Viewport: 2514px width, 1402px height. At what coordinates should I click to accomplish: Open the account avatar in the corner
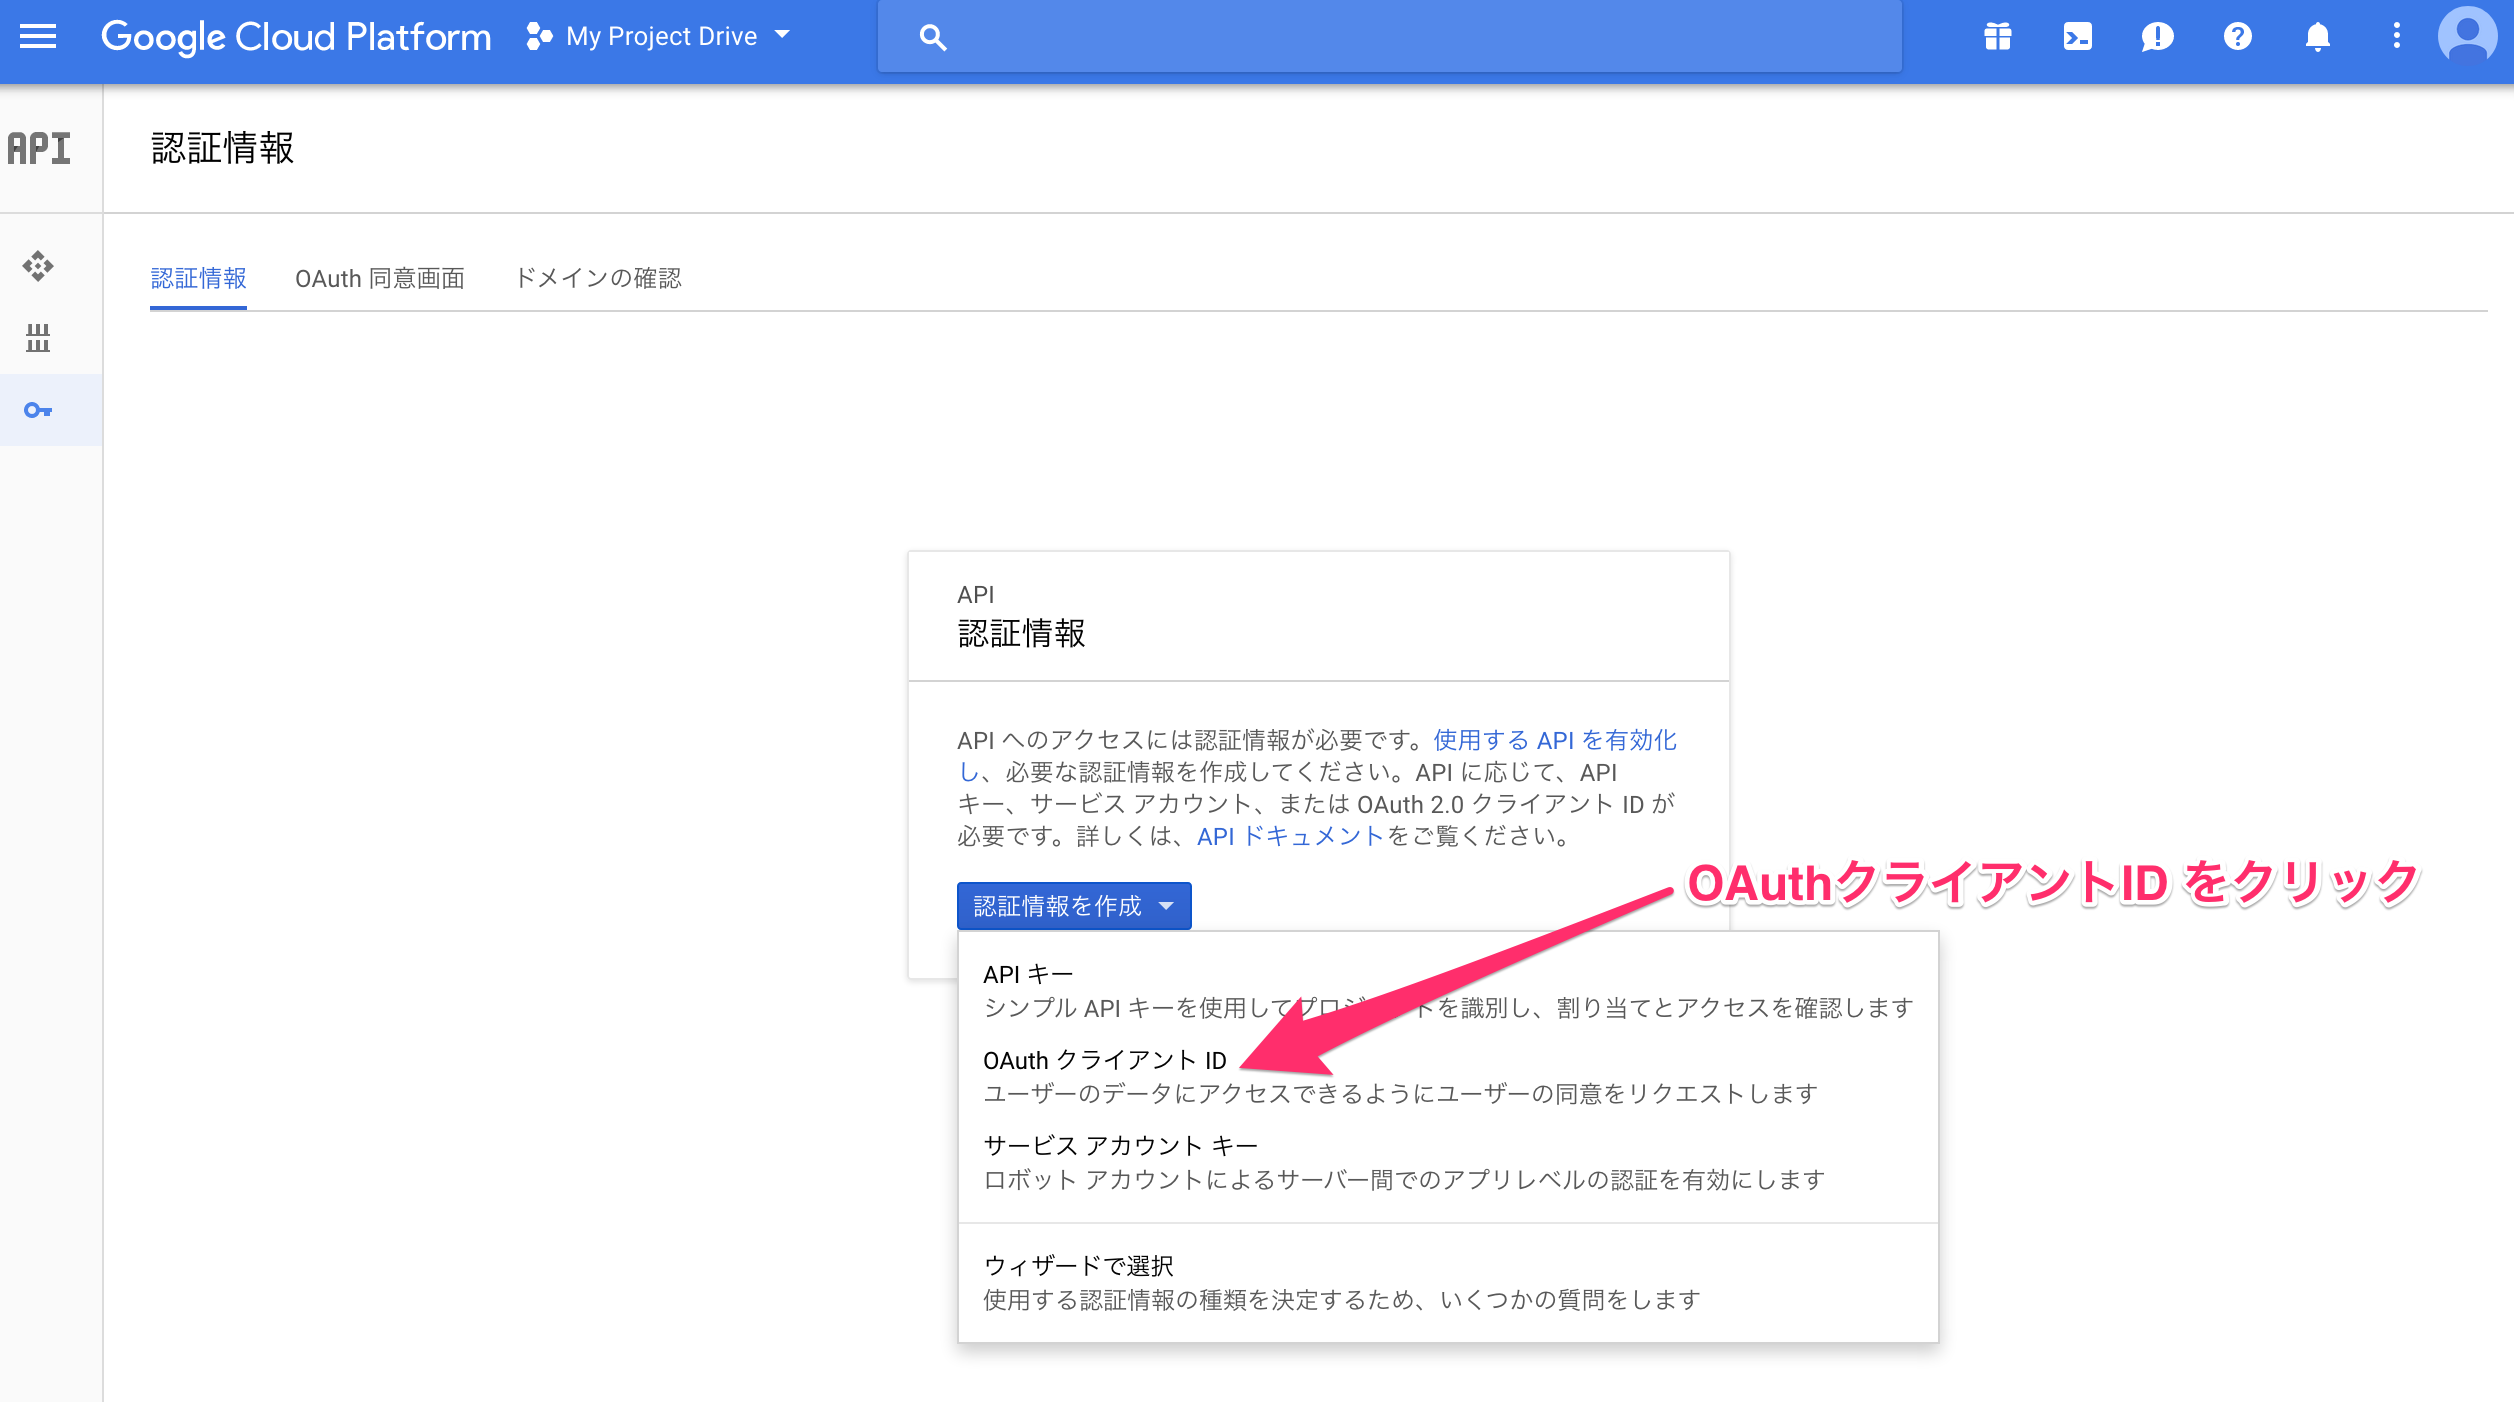(2466, 38)
